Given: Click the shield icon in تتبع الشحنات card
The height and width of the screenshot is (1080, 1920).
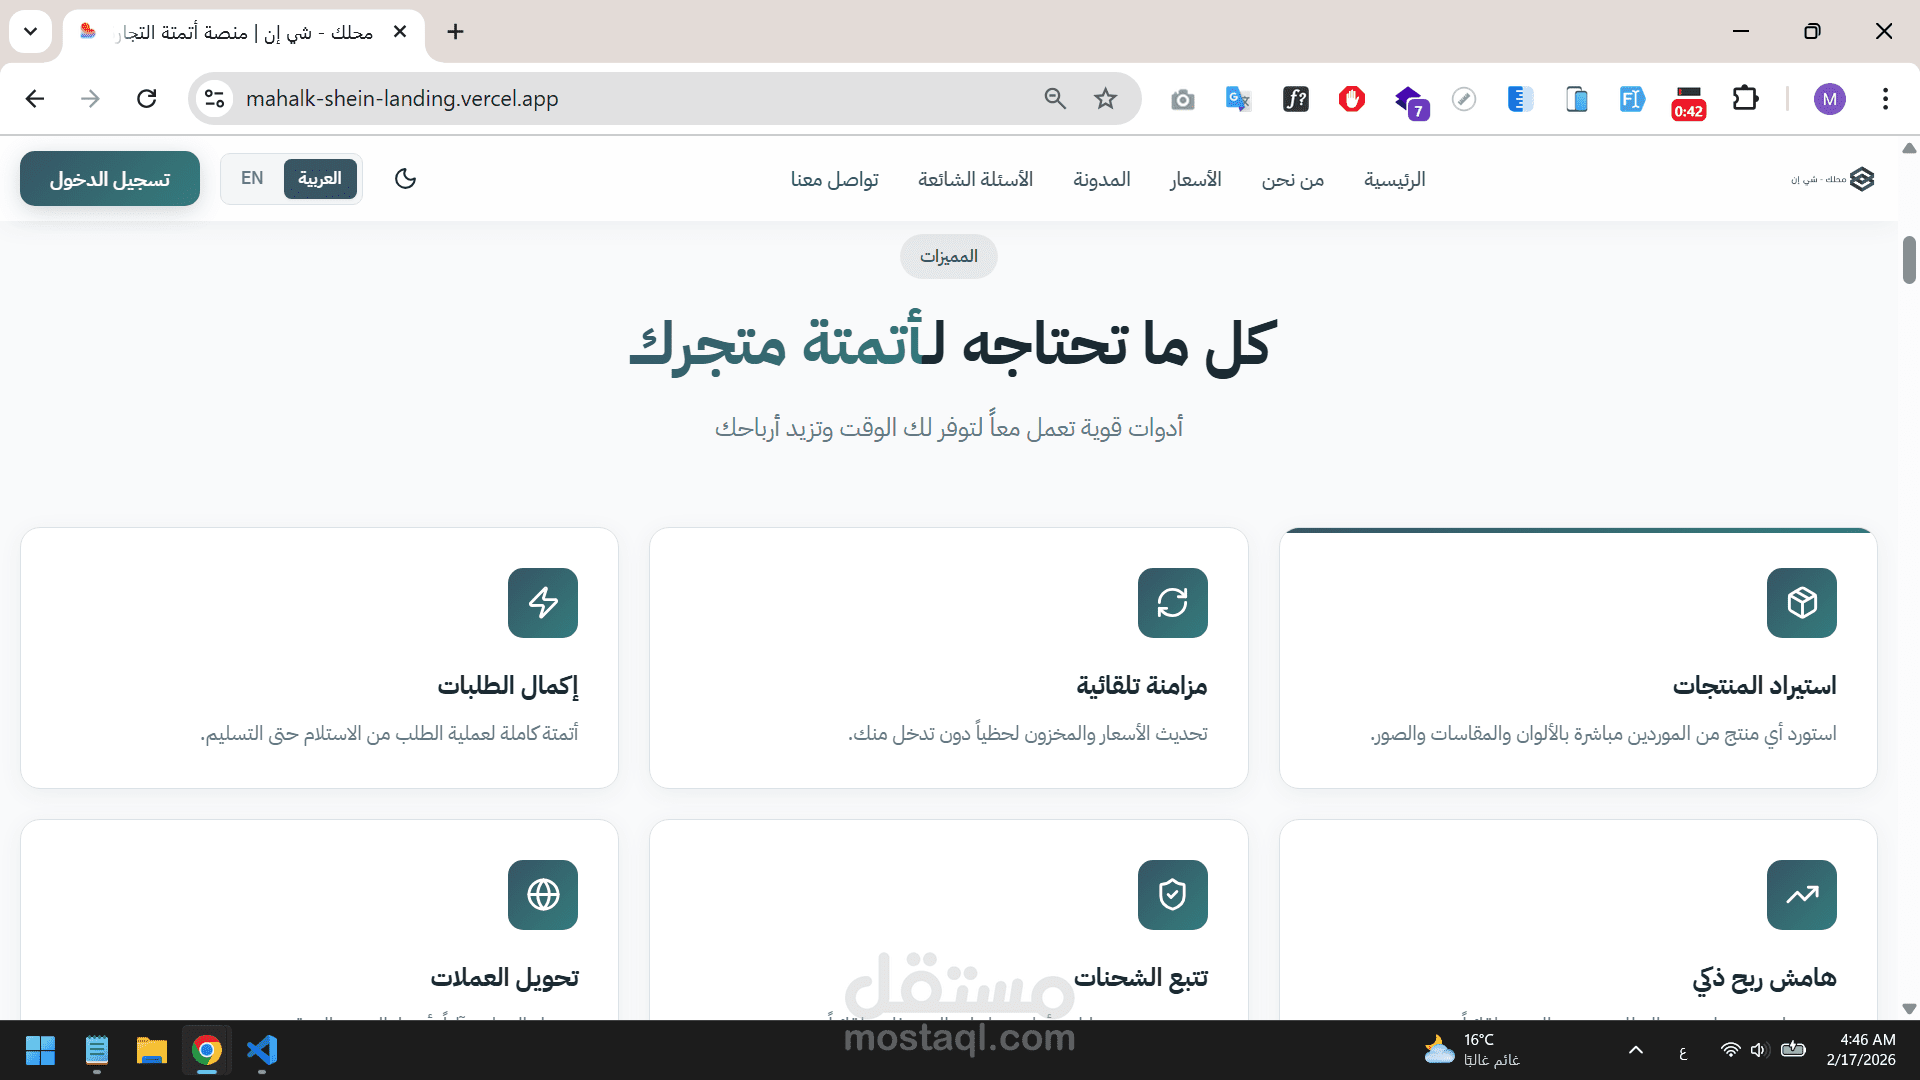Looking at the screenshot, I should (x=1172, y=895).
